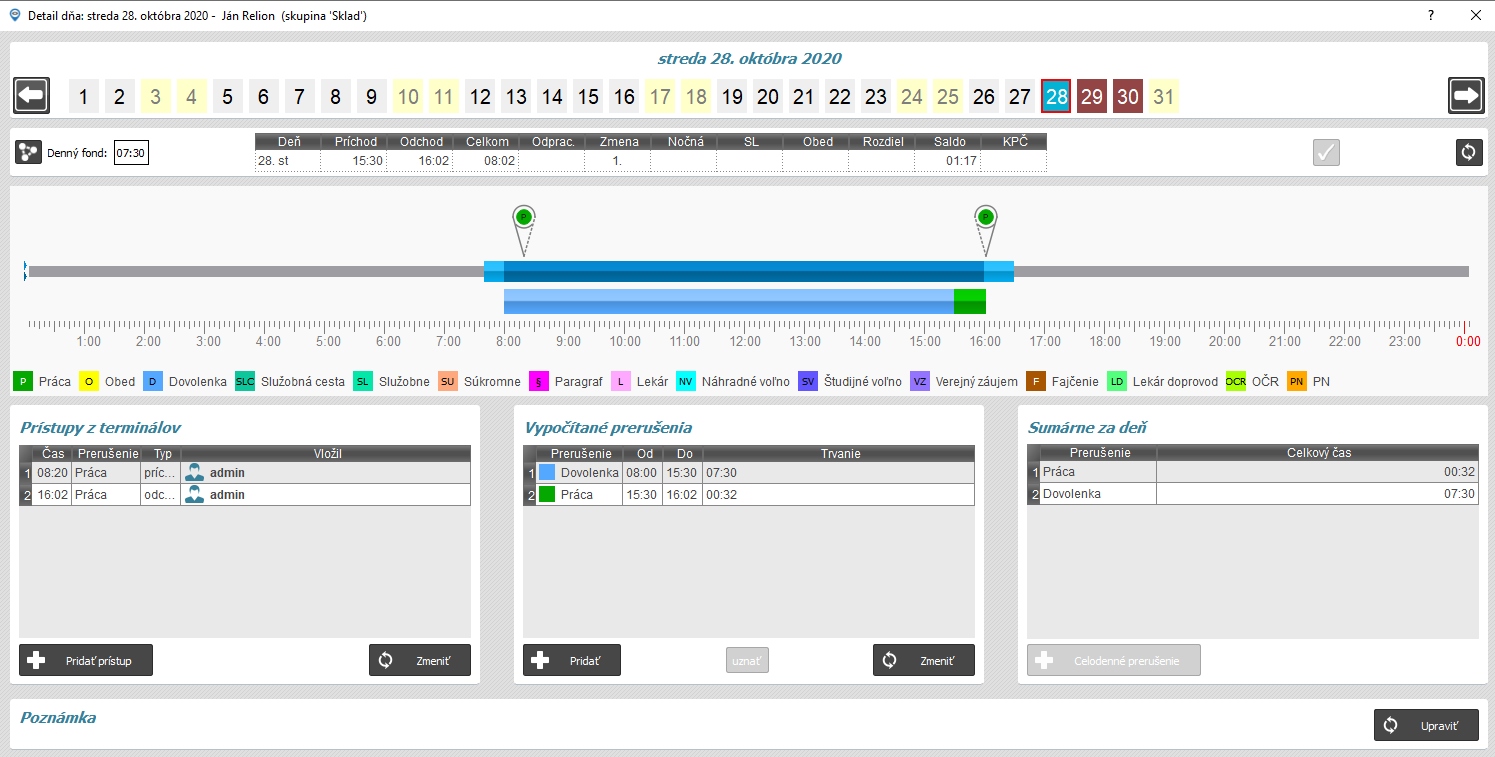Click blue Dovolenka color square in row 1
Viewport: 1495px width, 757px height.
tap(546, 472)
